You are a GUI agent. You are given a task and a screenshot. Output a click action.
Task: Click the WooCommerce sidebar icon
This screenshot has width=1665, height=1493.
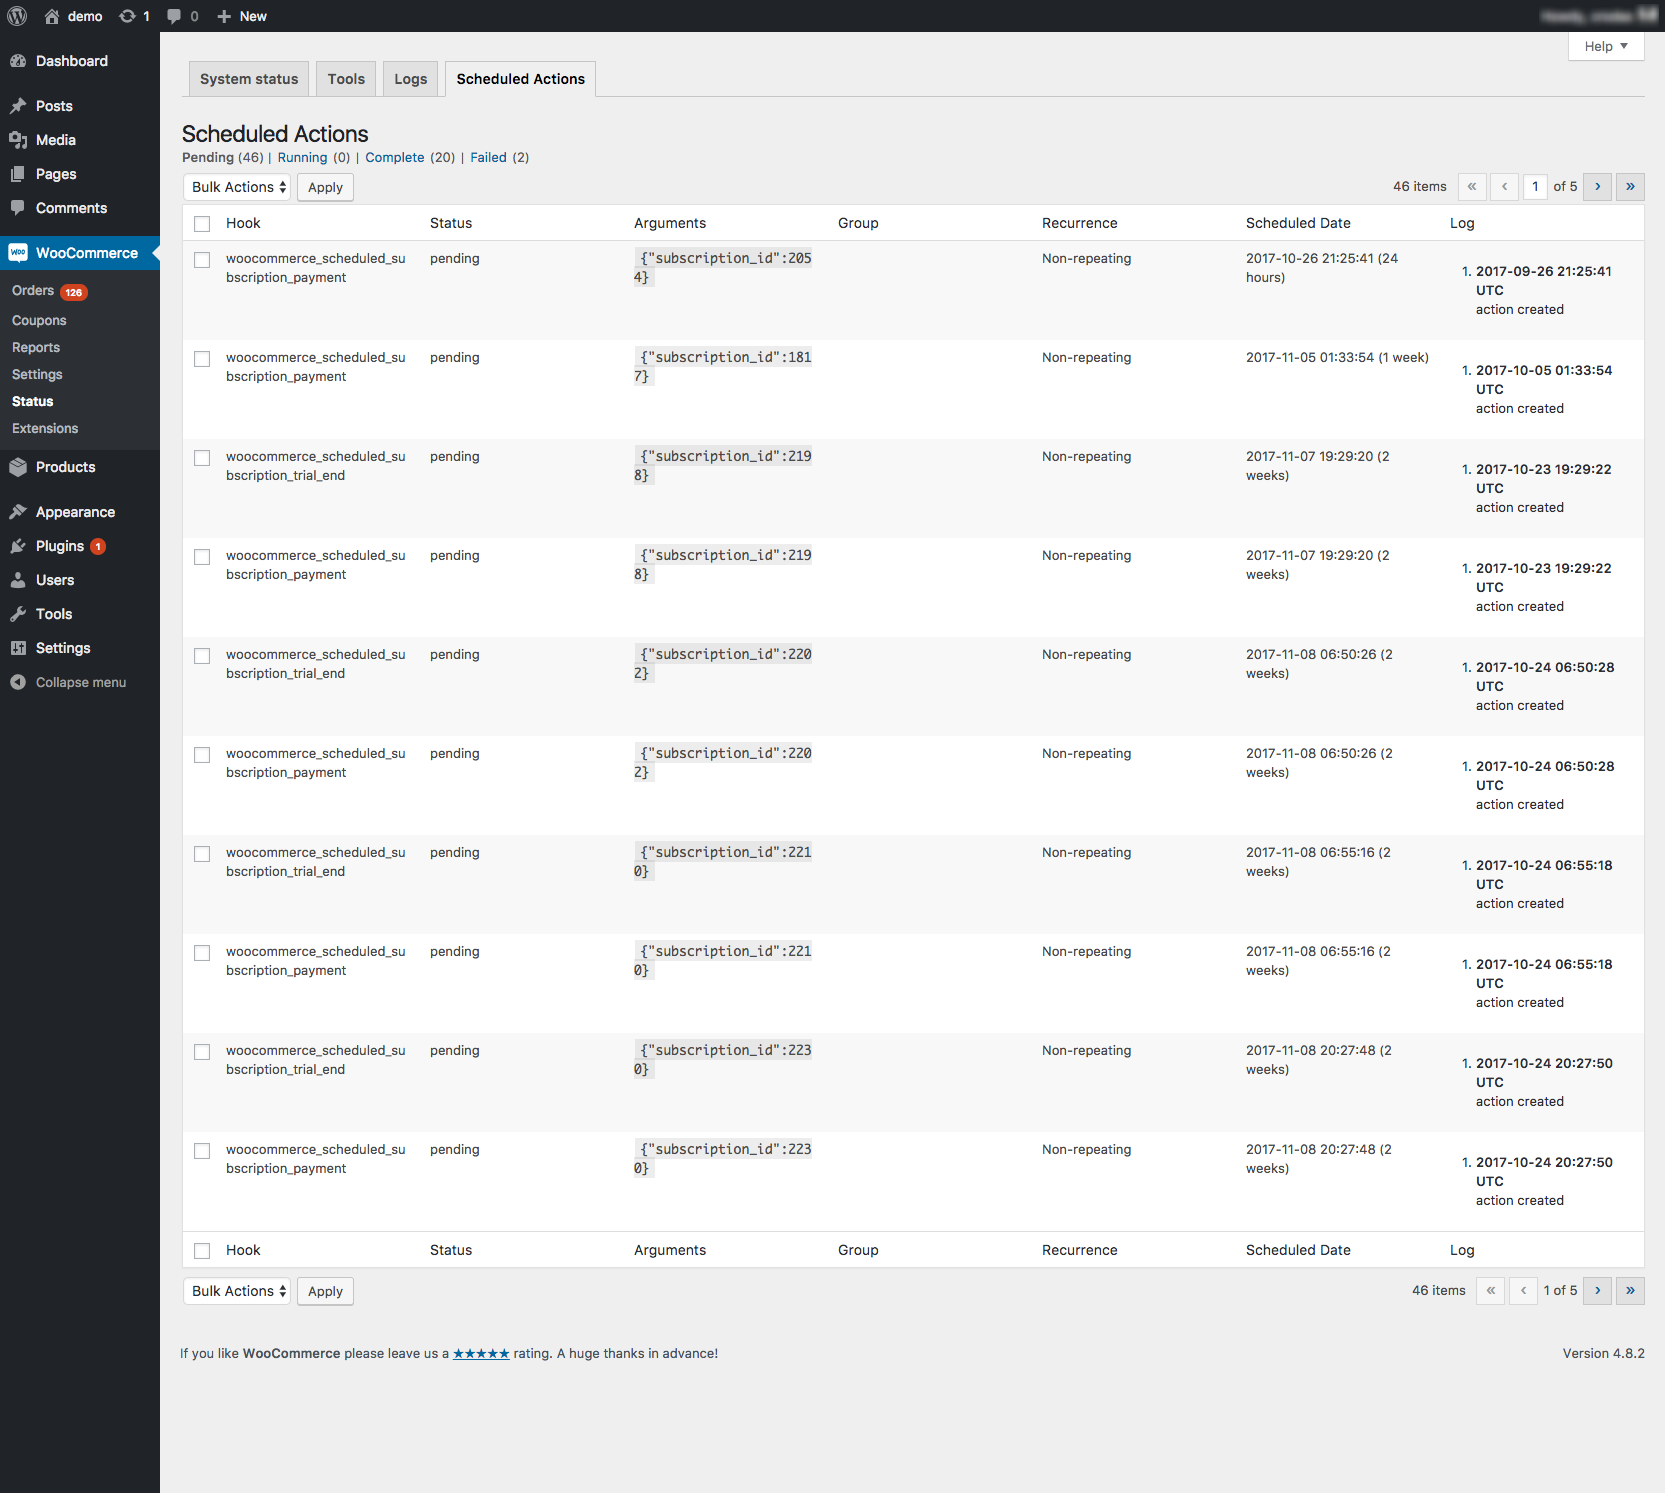tap(18, 252)
